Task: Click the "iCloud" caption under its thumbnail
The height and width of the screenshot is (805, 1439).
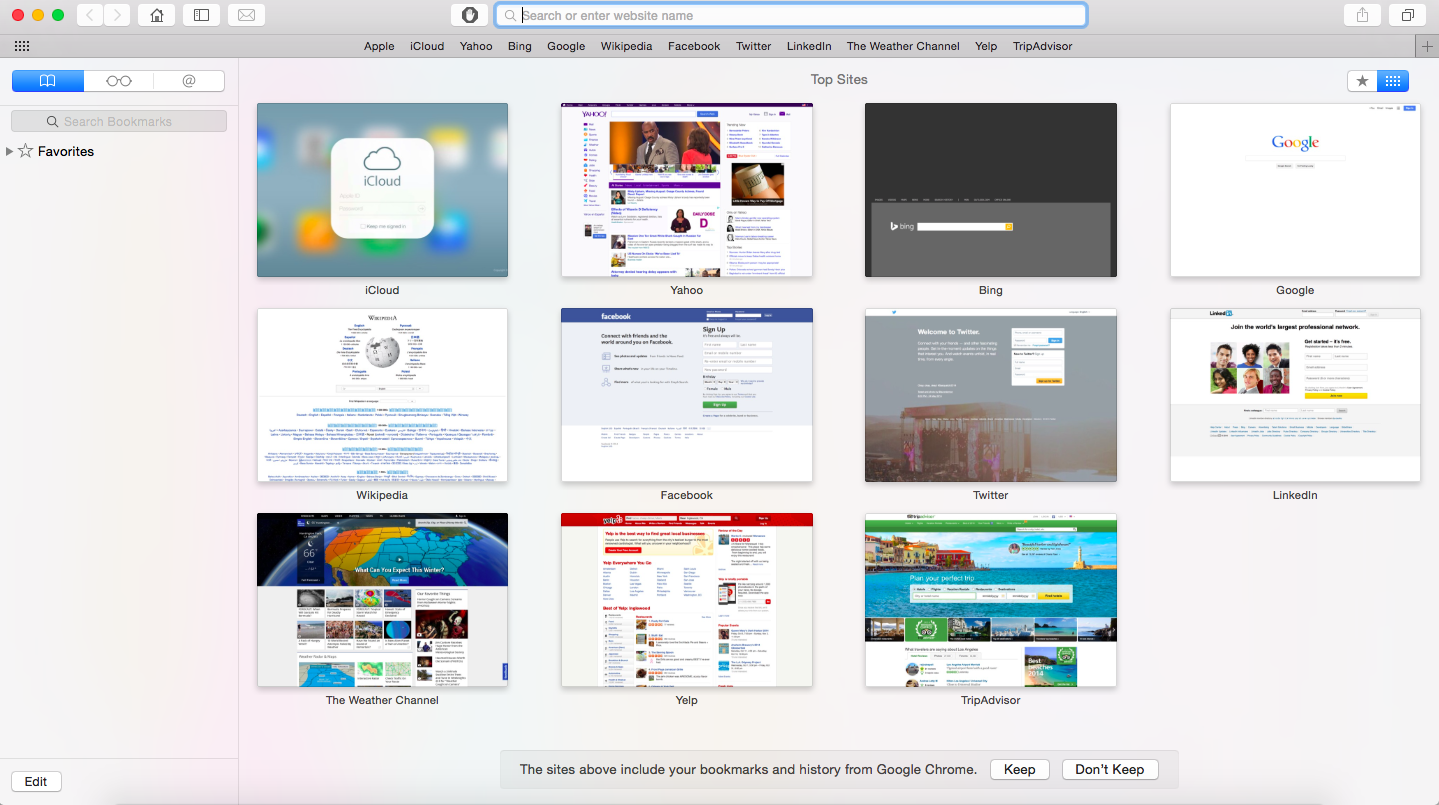Action: (382, 290)
